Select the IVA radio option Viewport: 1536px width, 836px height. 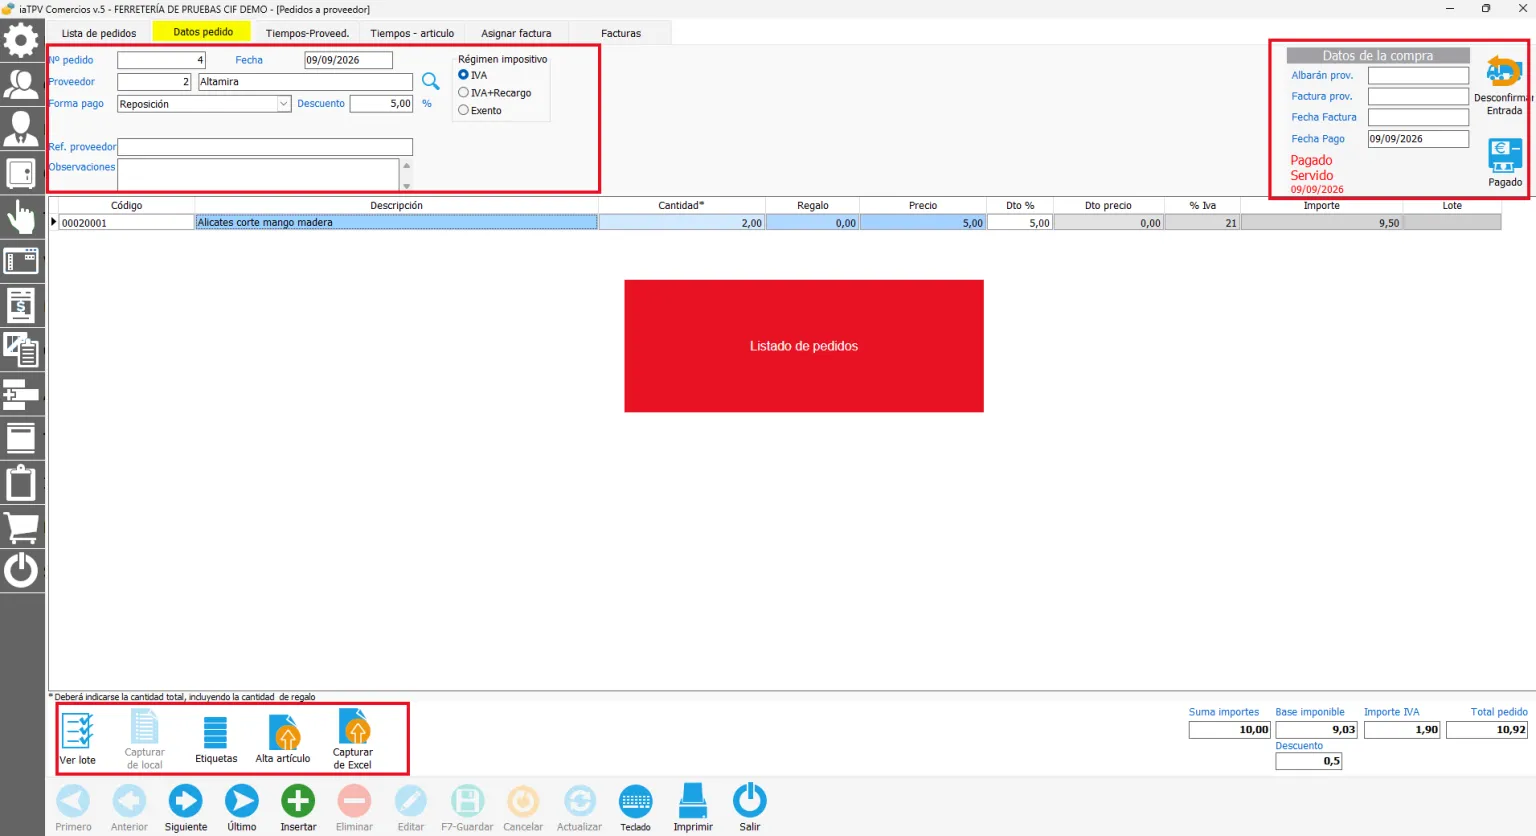tap(463, 75)
